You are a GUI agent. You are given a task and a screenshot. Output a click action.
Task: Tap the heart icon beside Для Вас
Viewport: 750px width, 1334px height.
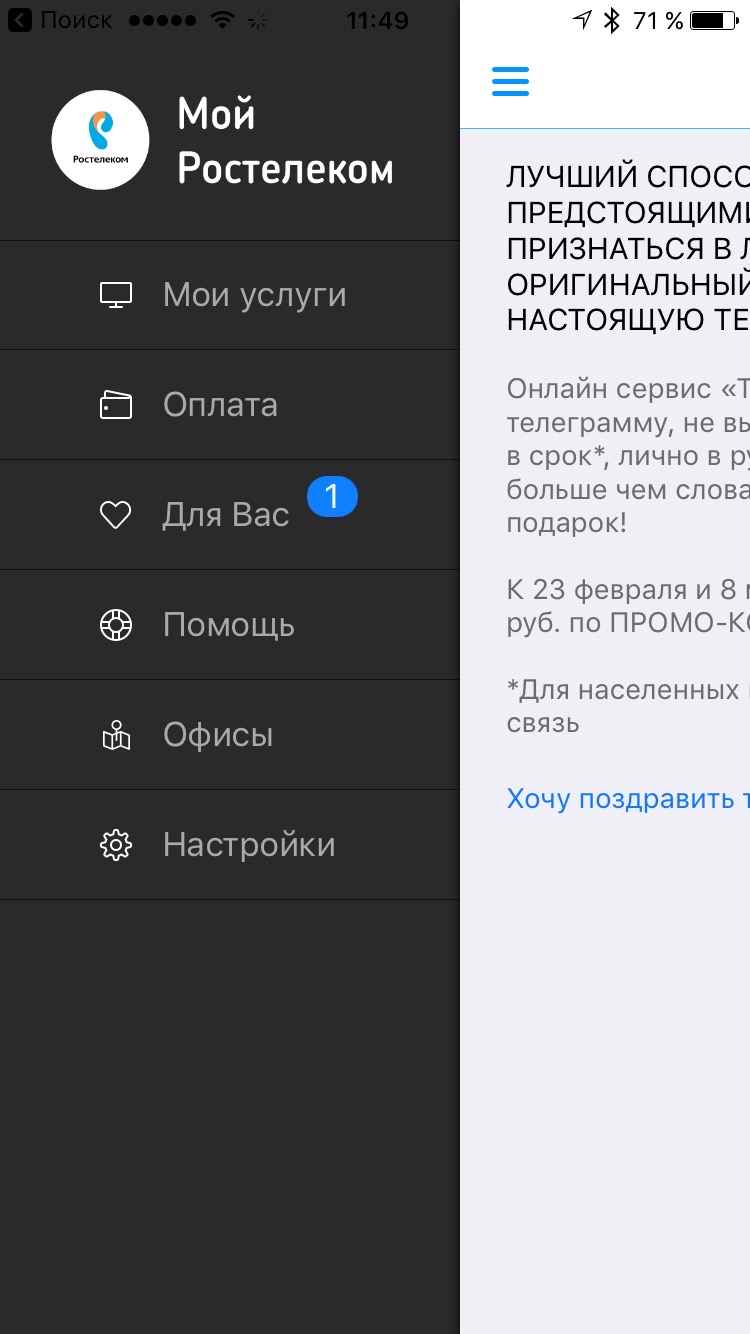(x=116, y=515)
